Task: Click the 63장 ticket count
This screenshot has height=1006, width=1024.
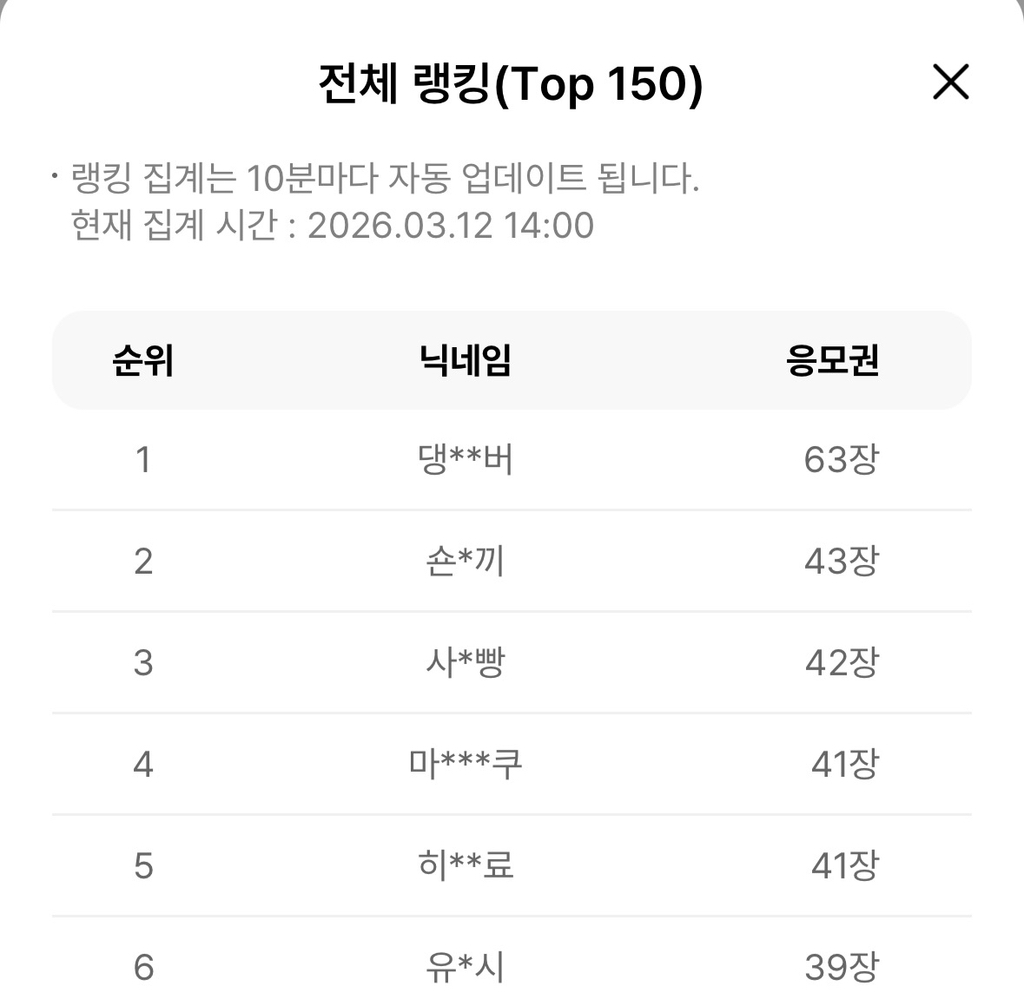Action: 841,460
